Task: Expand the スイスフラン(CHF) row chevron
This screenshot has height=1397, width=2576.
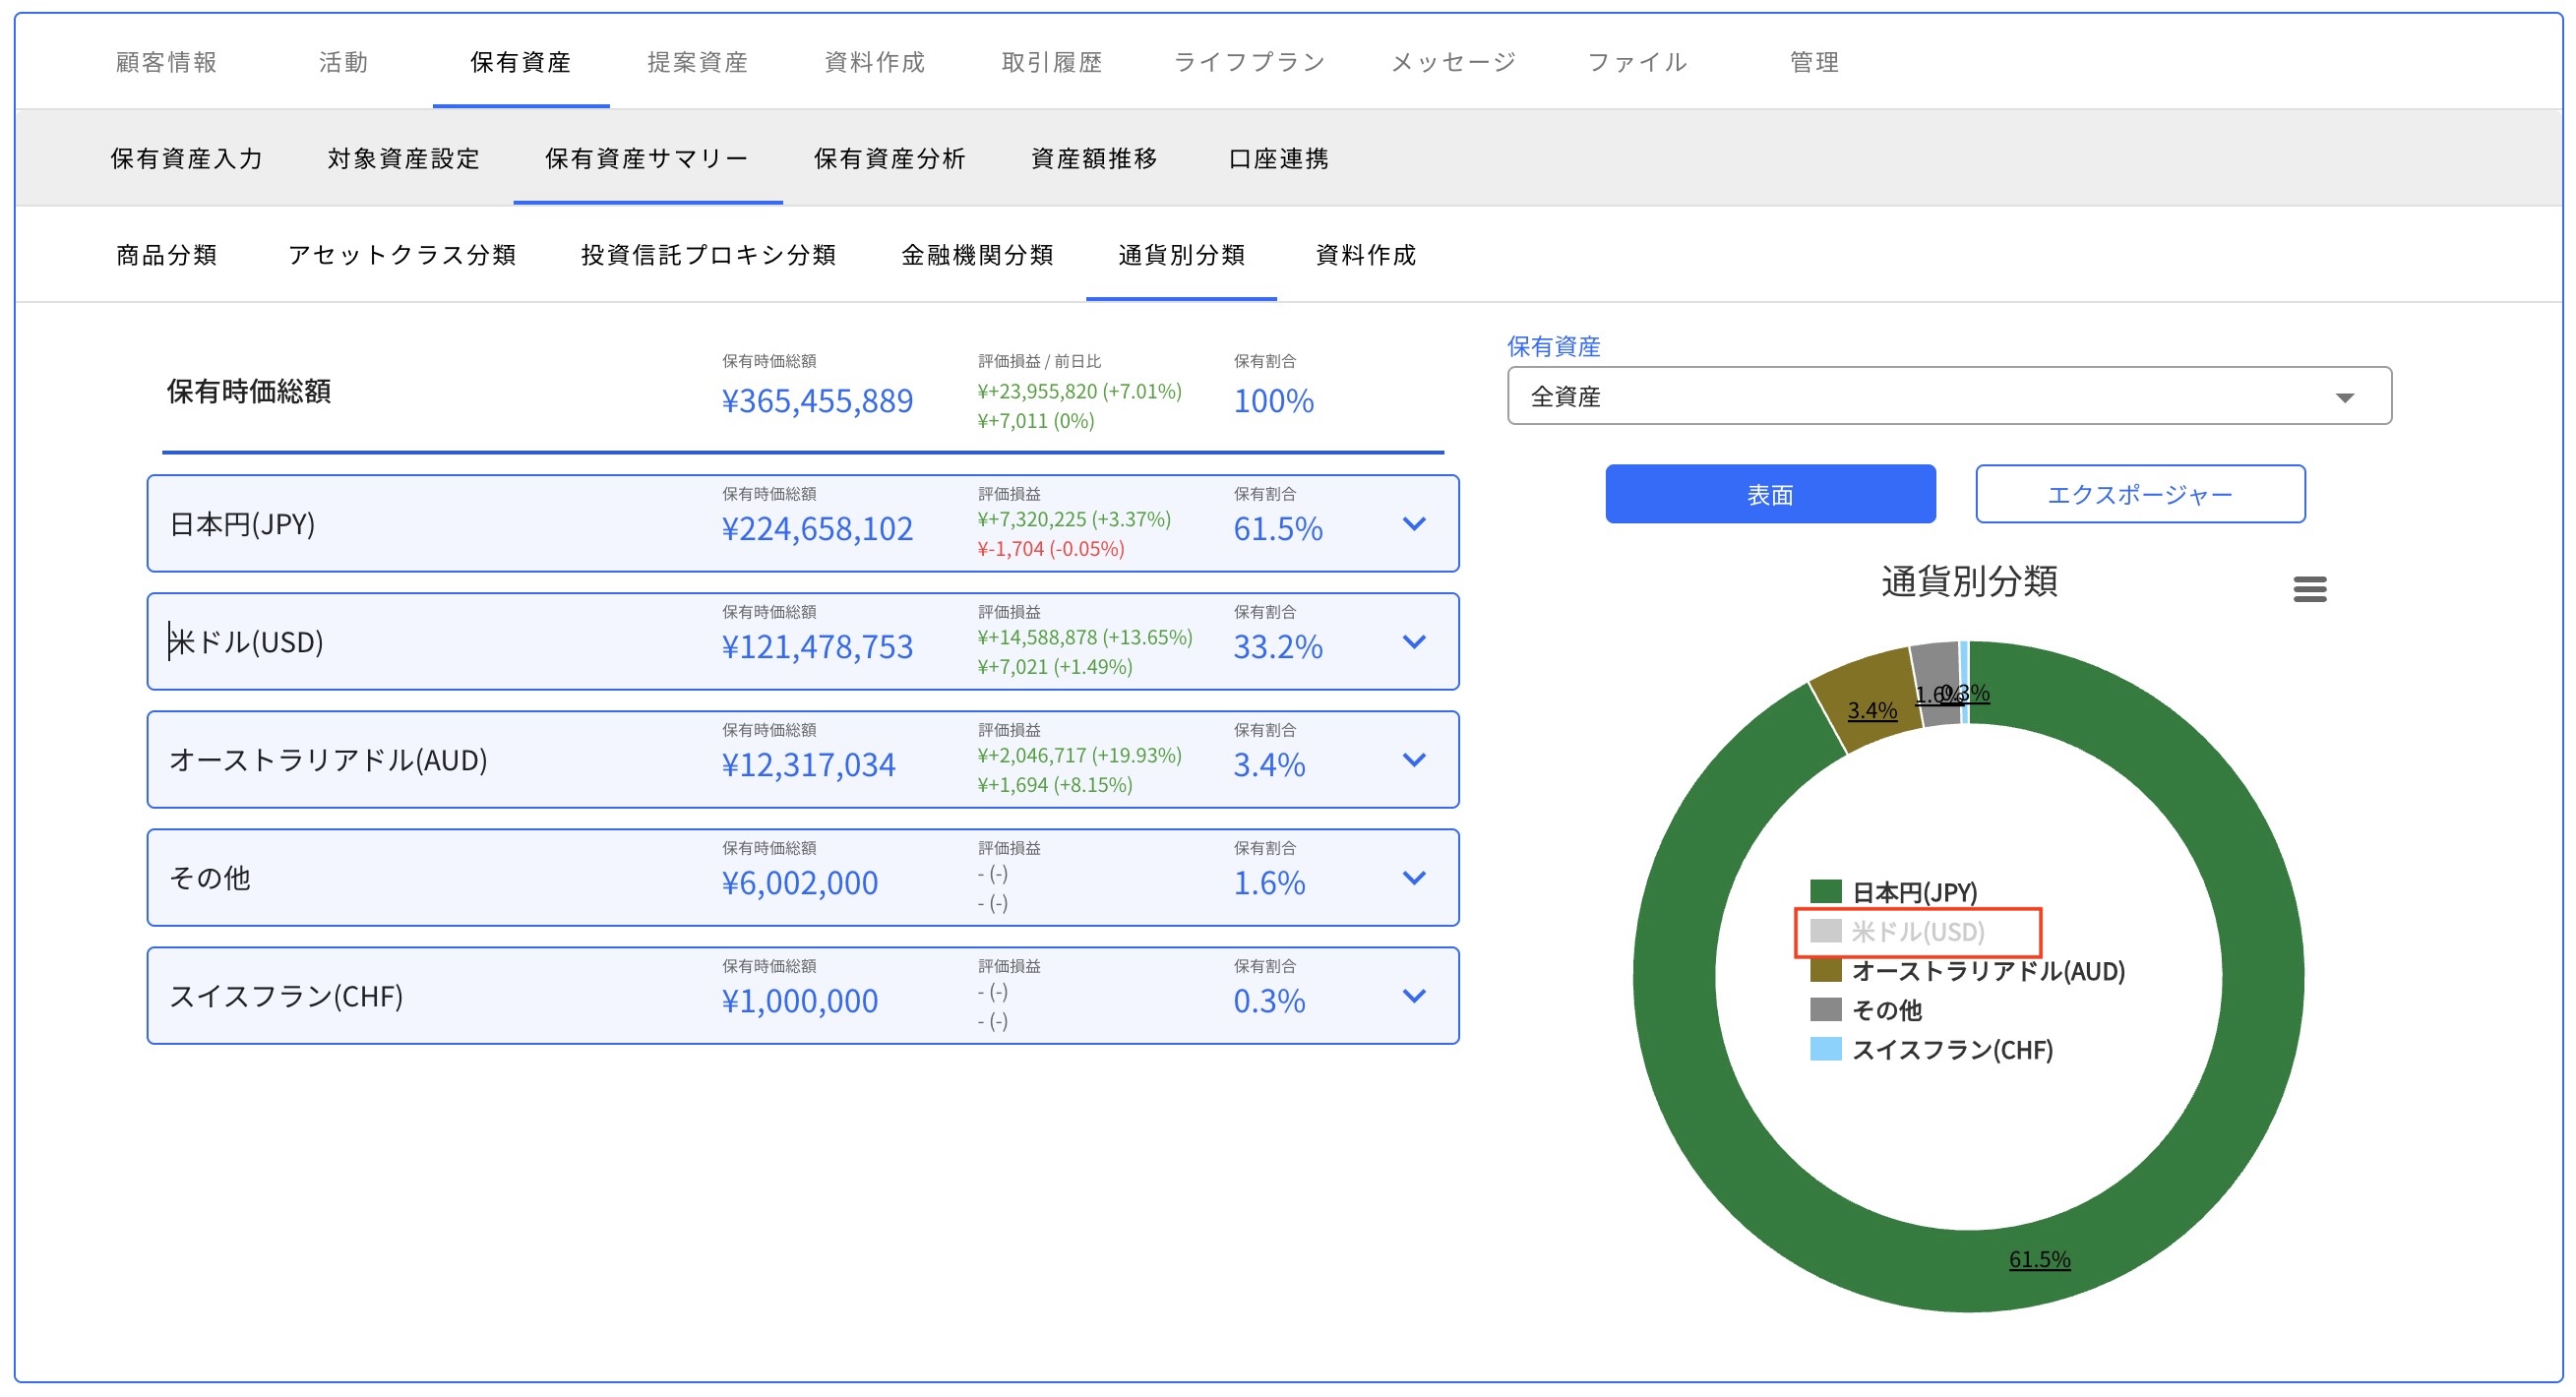Action: tap(1414, 996)
